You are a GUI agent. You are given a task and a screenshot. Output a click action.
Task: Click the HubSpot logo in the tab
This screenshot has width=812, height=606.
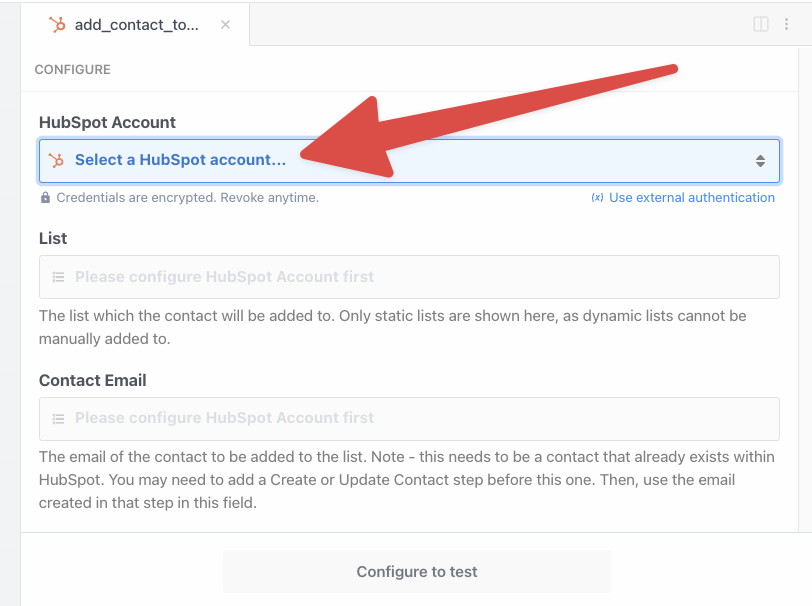click(57, 25)
